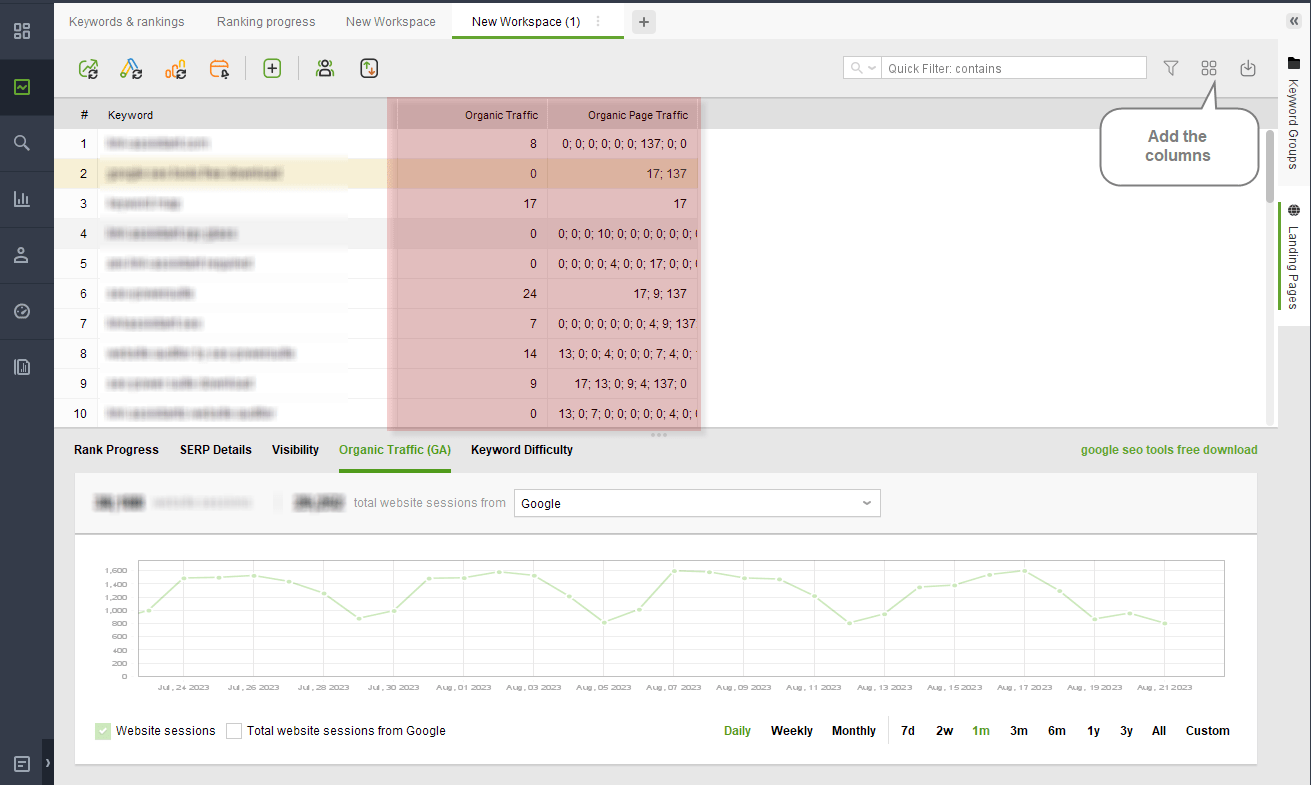Choose the Custom chart range
This screenshot has width=1311, height=785.
pyautogui.click(x=1208, y=731)
